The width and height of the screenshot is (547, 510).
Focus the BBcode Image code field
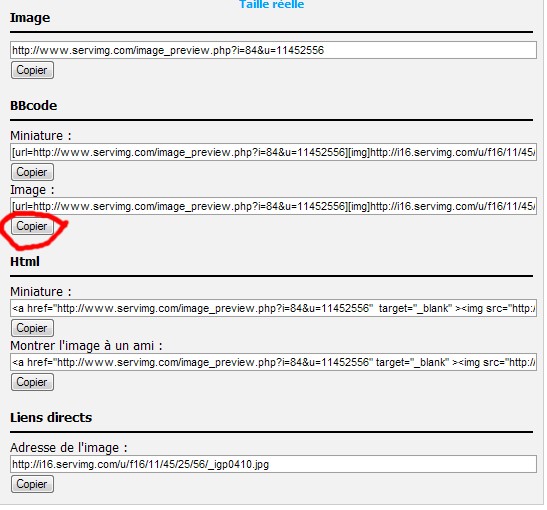point(273,206)
